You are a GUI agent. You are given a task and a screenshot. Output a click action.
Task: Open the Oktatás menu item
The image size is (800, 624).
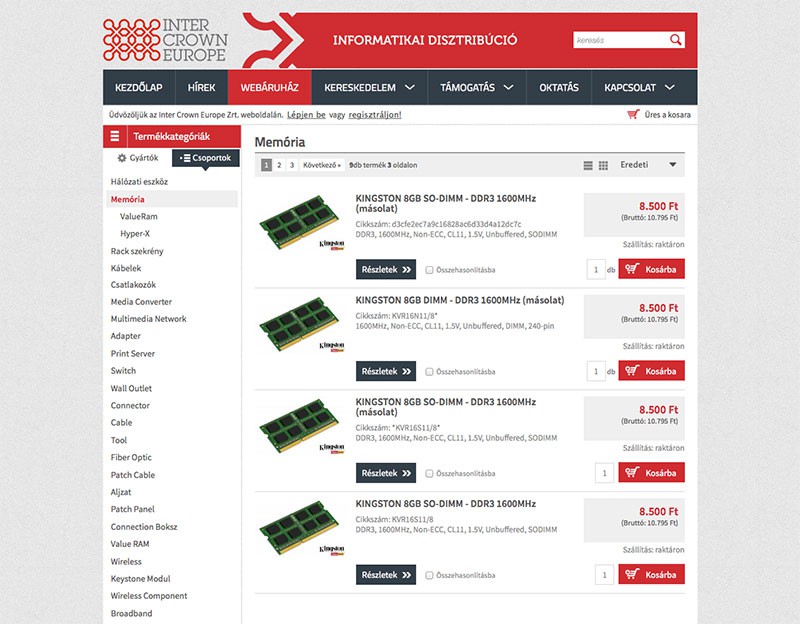coord(559,88)
